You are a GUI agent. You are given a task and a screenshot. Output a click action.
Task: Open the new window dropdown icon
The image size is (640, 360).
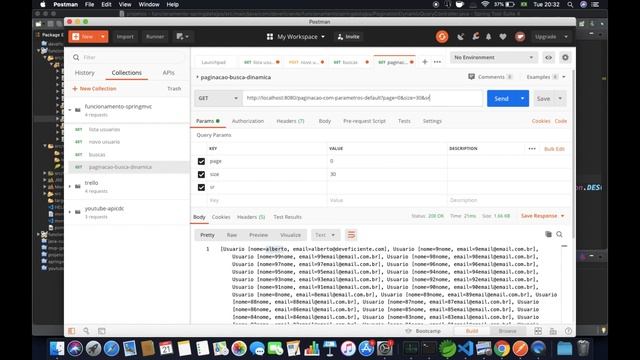(182, 37)
